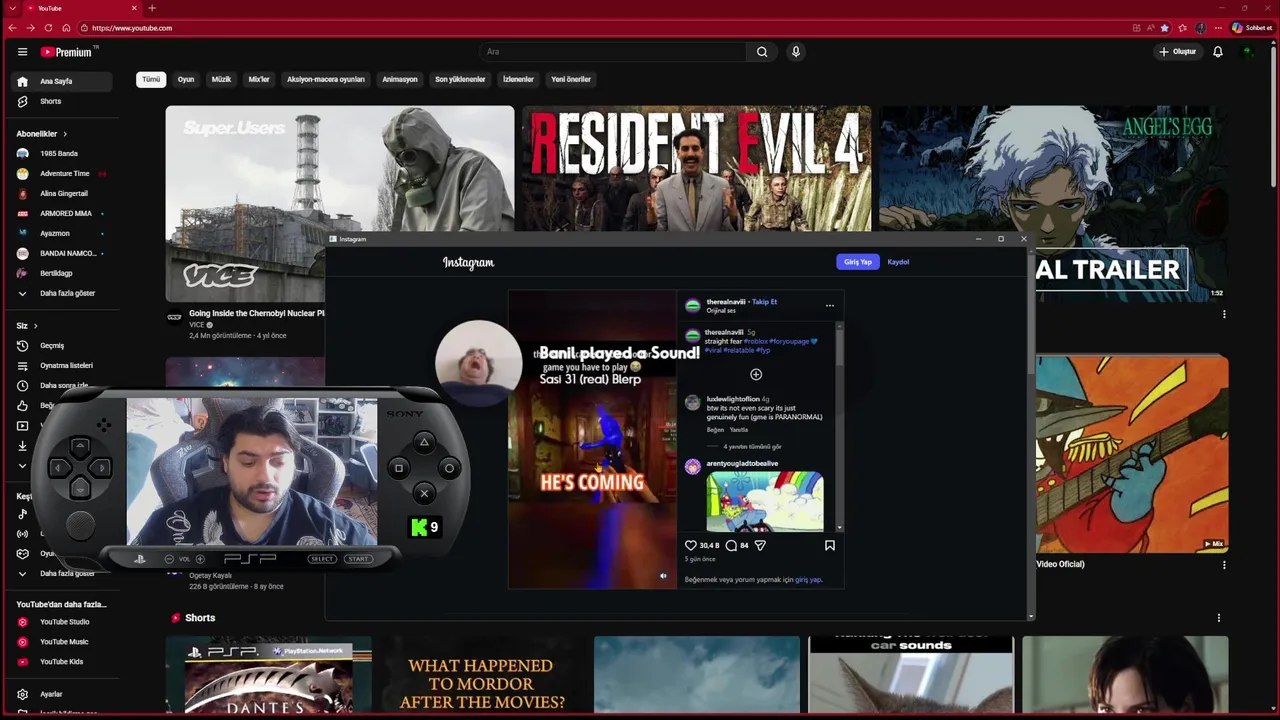The height and width of the screenshot is (720, 1280).
Task: Open the Instagram post three-dot options
Action: coord(829,305)
